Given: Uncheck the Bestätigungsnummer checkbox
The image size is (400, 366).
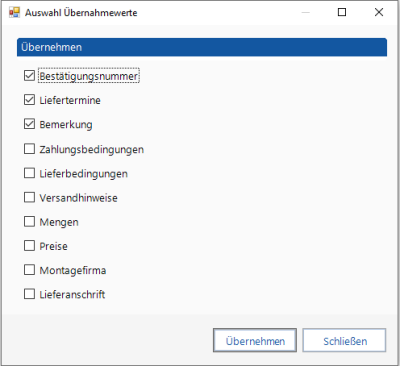Looking at the screenshot, I should [x=29, y=76].
